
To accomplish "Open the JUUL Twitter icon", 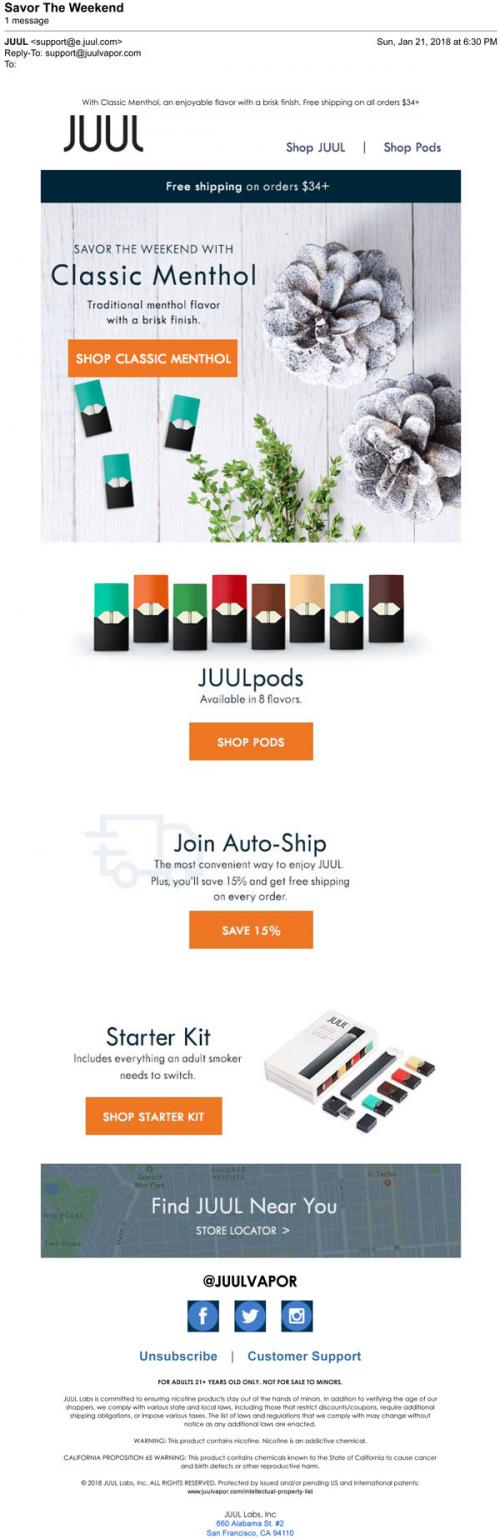I will [250, 1316].
